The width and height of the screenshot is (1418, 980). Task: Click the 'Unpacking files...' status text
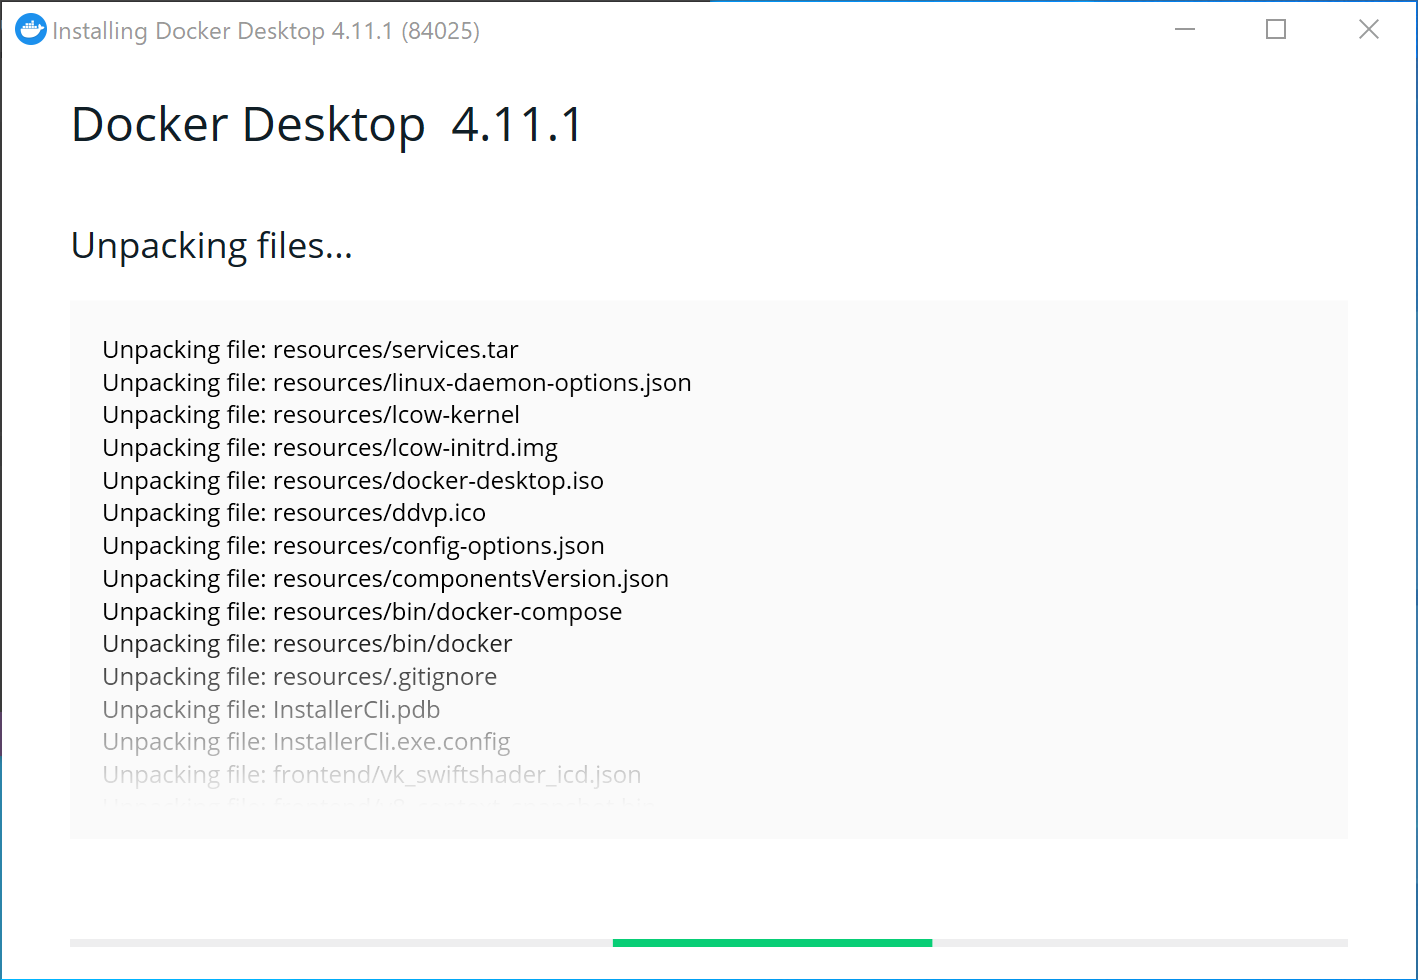(212, 246)
